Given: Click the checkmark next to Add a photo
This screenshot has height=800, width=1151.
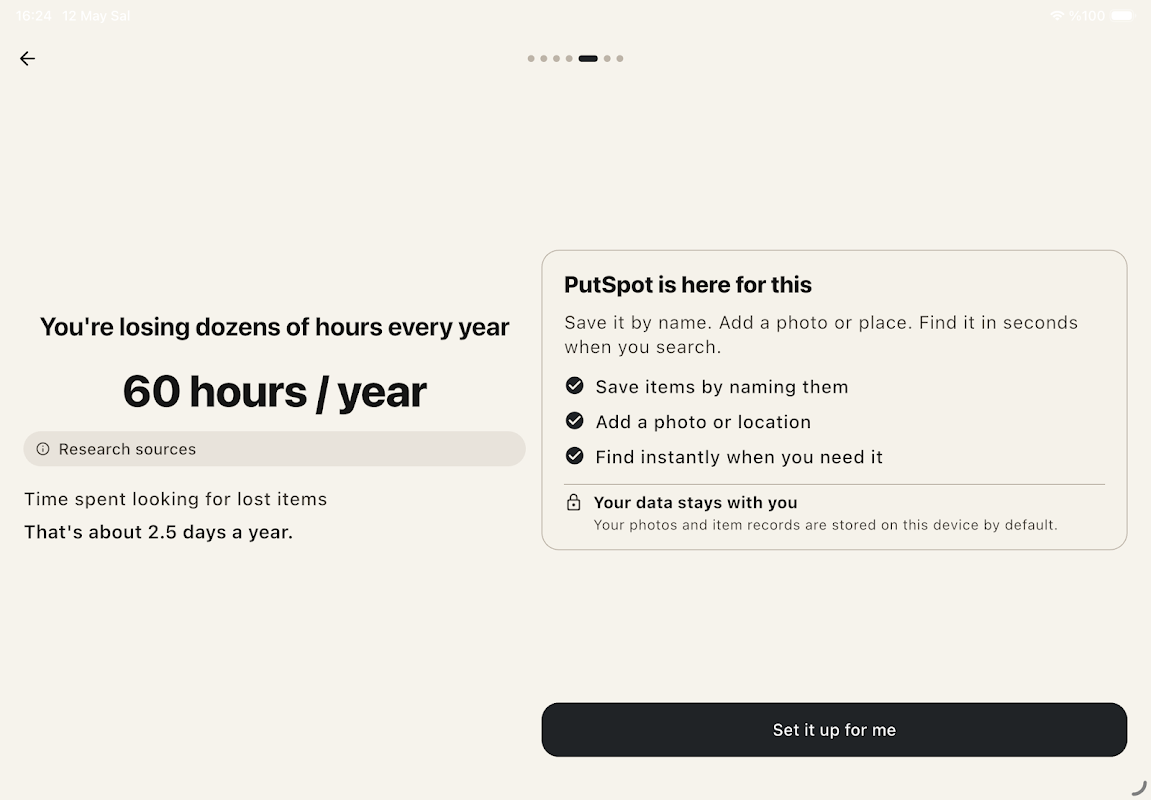Looking at the screenshot, I should pos(575,421).
